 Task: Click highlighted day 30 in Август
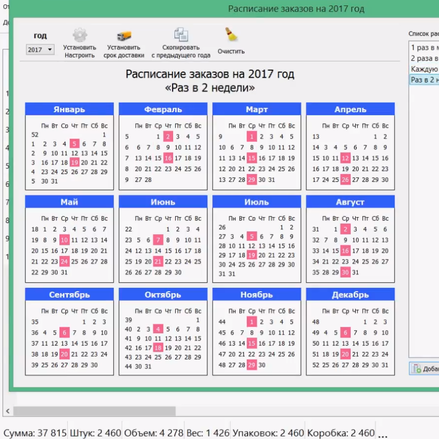pos(345,272)
